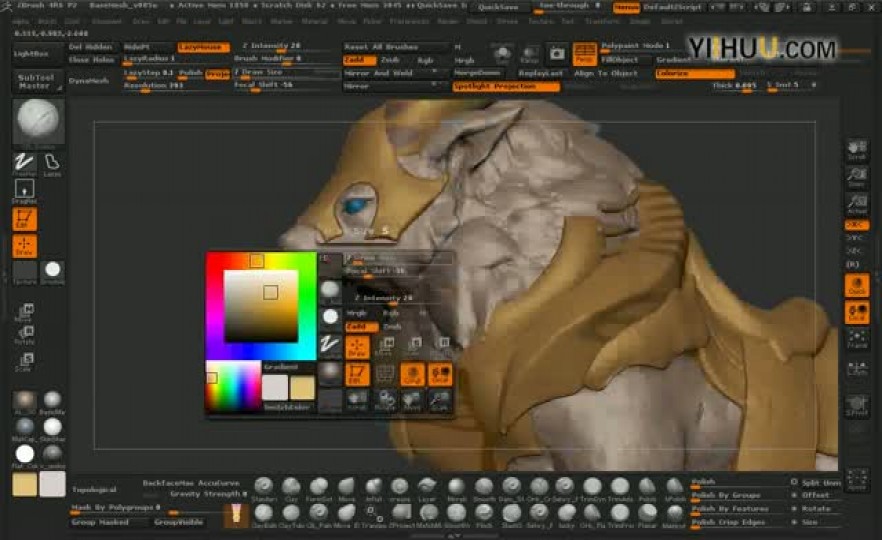Toggle Zadd in the popup panel

[361, 327]
